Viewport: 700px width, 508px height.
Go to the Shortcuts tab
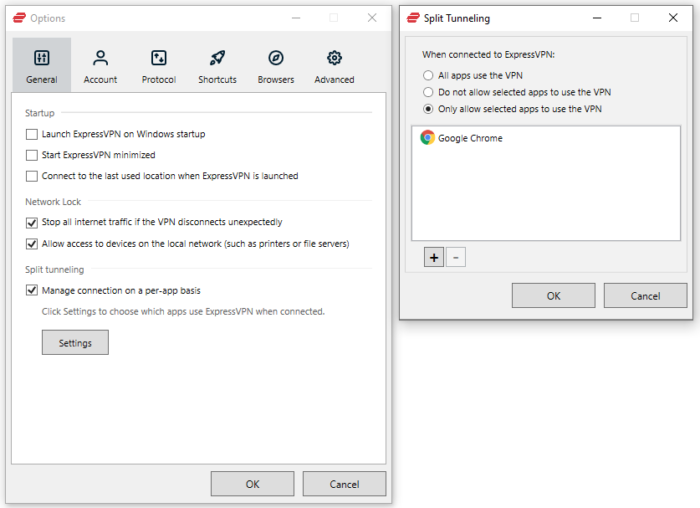(x=217, y=65)
